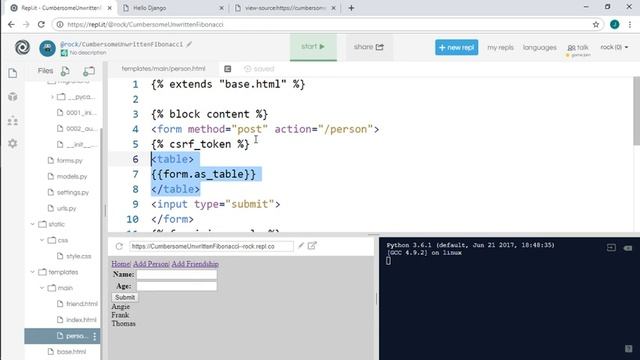Click the share button
Image resolution: width=640 pixels, height=360 pixels.
[369, 47]
